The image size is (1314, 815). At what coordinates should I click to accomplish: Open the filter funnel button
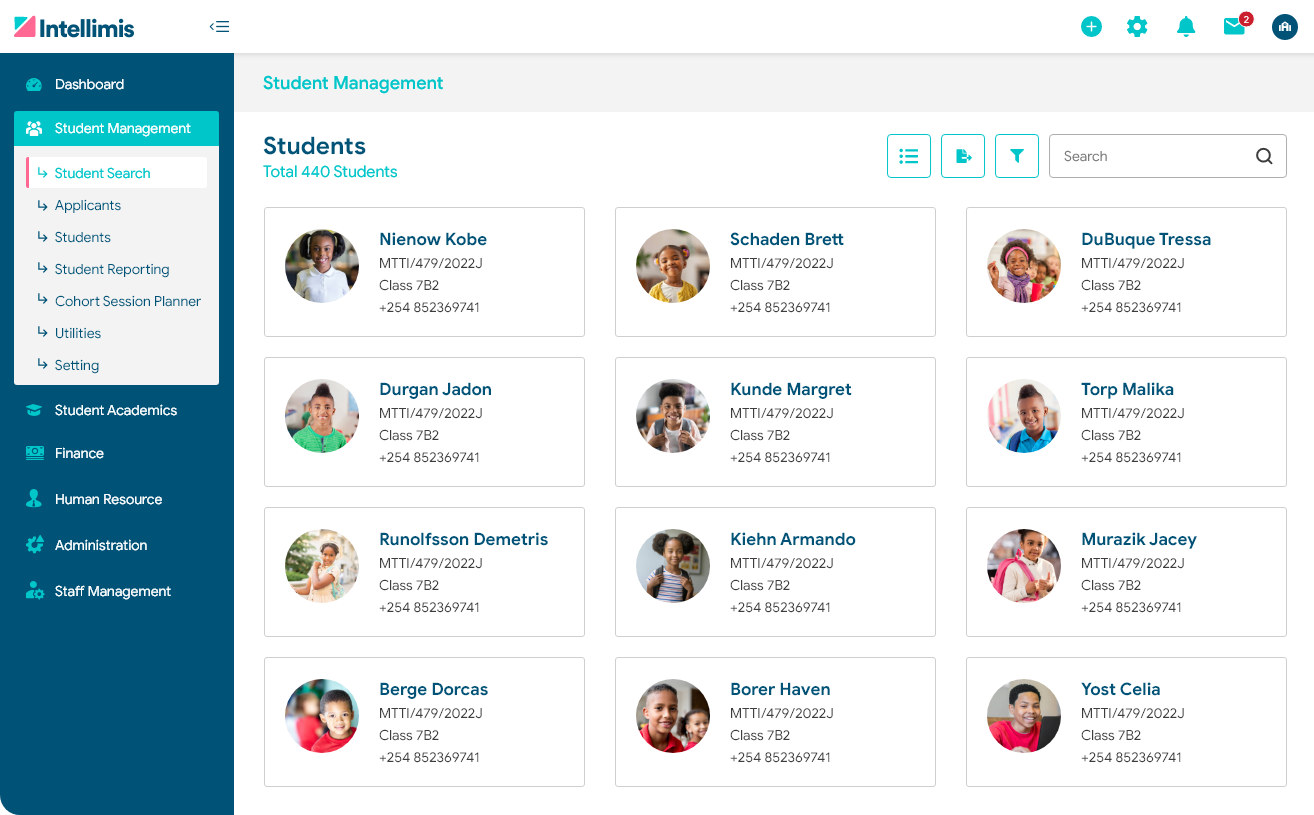pos(1017,156)
